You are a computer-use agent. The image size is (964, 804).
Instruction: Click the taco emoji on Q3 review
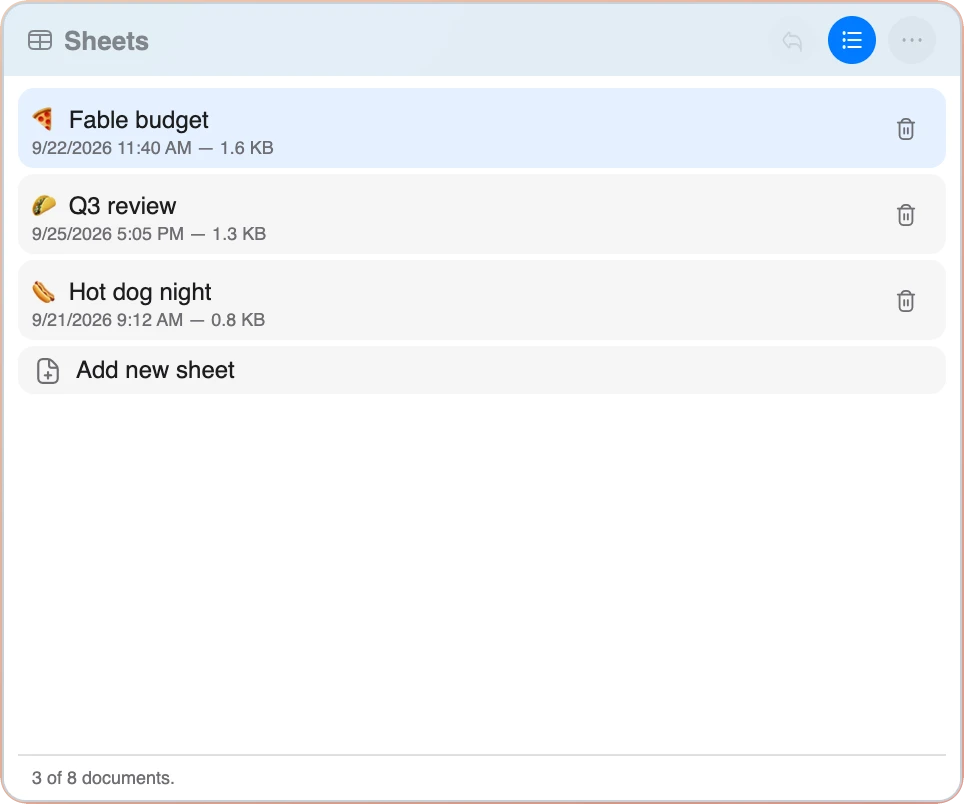coord(43,205)
